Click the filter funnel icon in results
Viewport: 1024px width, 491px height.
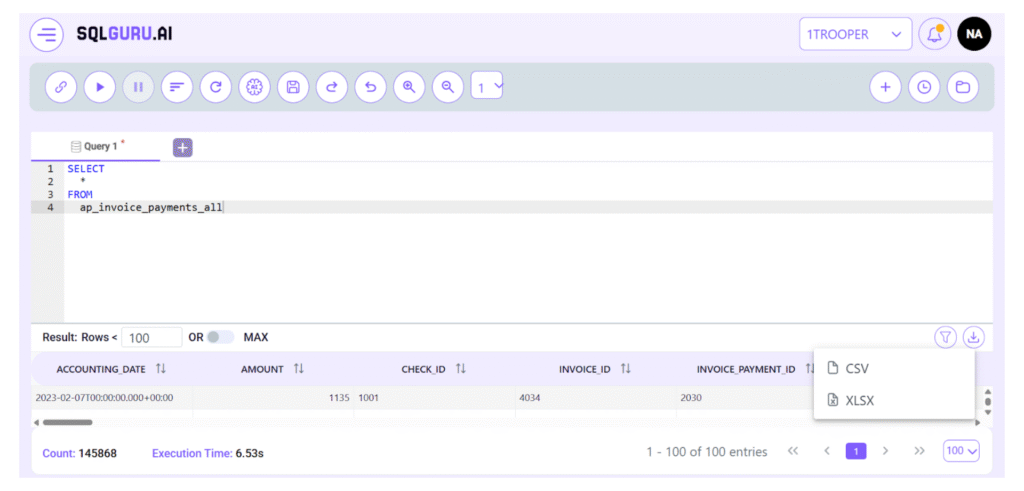945,337
